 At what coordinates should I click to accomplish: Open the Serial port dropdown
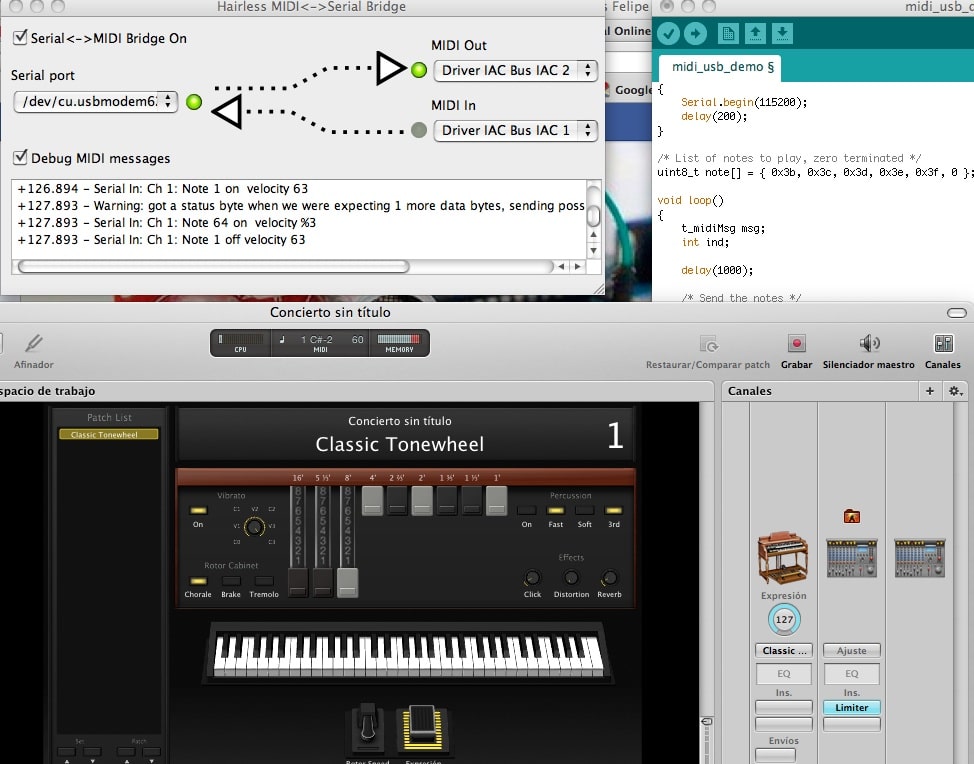96,101
